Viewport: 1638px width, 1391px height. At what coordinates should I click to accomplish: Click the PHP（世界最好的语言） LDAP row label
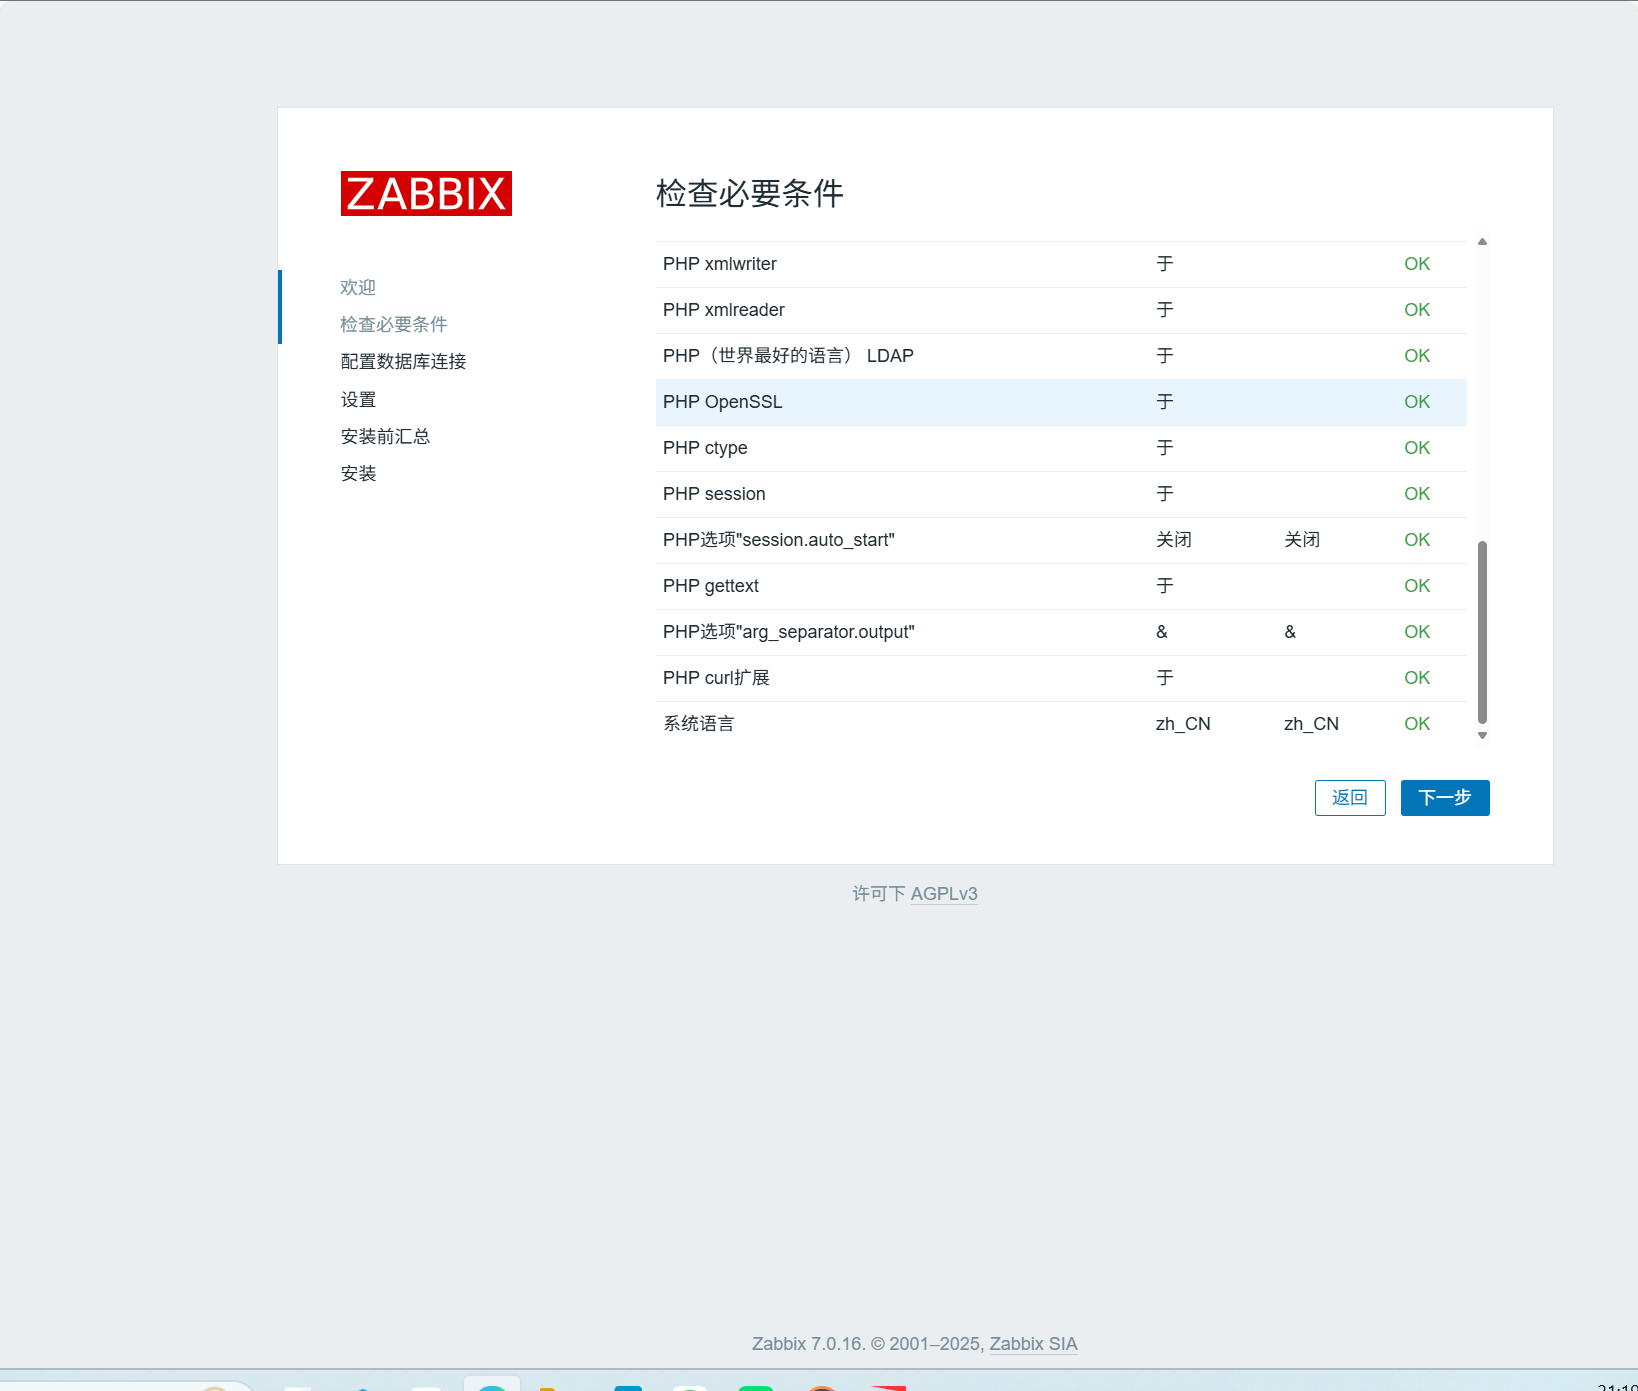pos(788,356)
